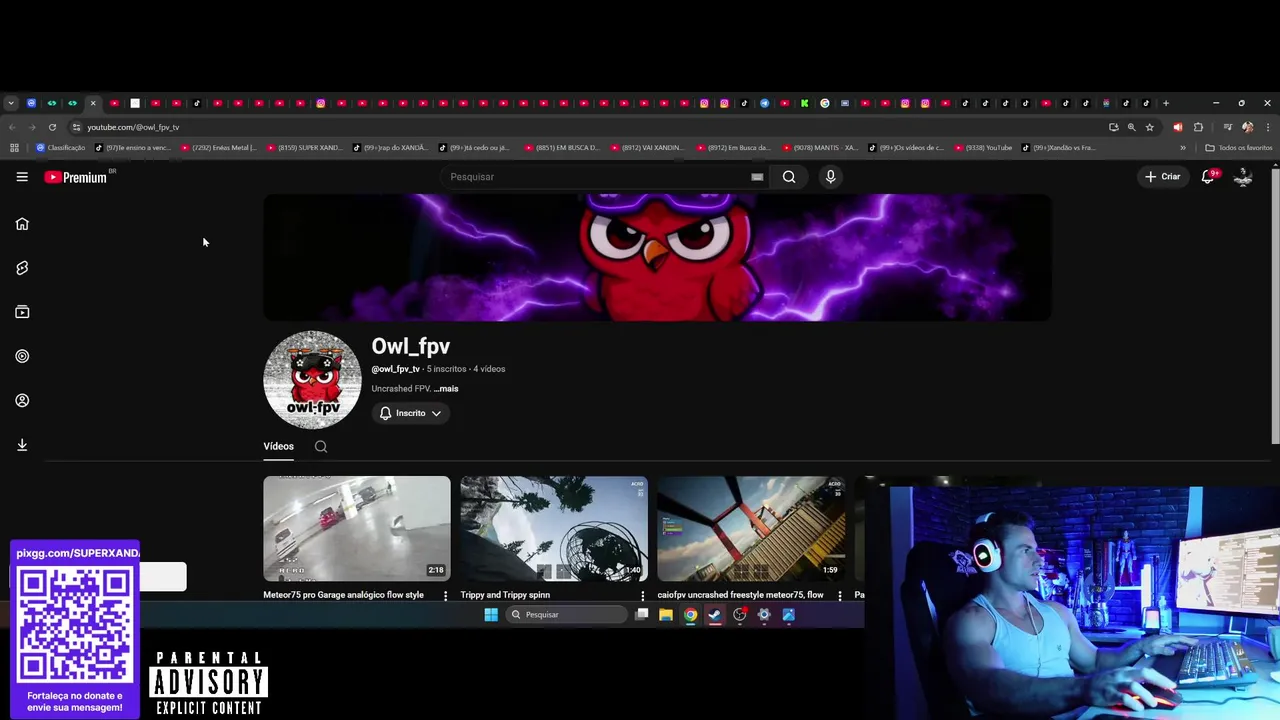Go back in Chrome

click(x=12, y=127)
